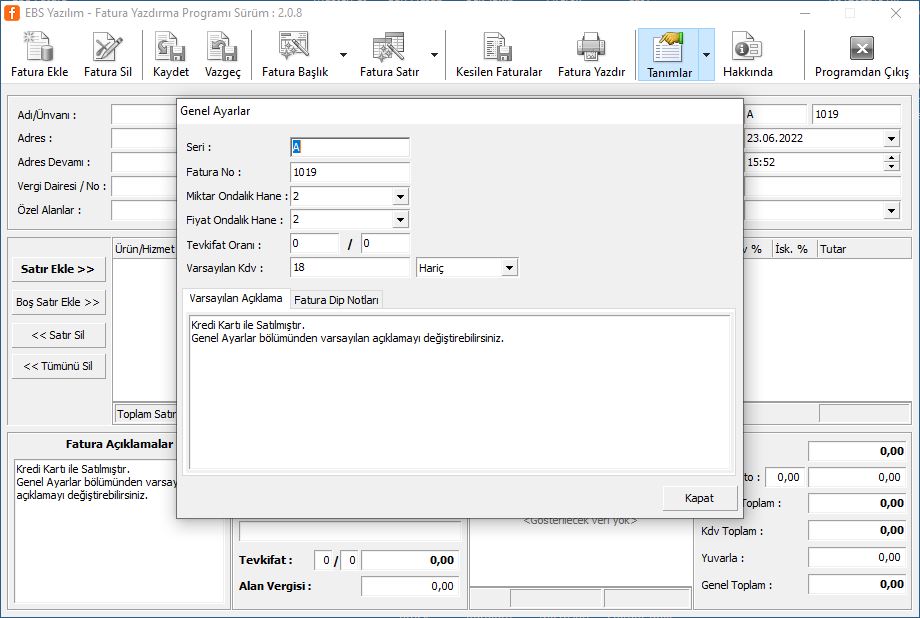Open the invoice date dropdown showing 23.06.2022
This screenshot has width=920, height=618.
pos(891,139)
